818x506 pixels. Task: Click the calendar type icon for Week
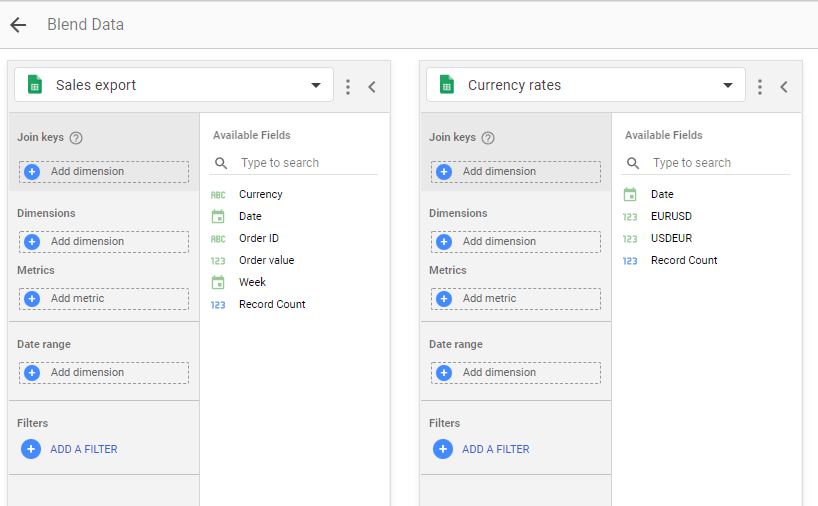pos(218,282)
